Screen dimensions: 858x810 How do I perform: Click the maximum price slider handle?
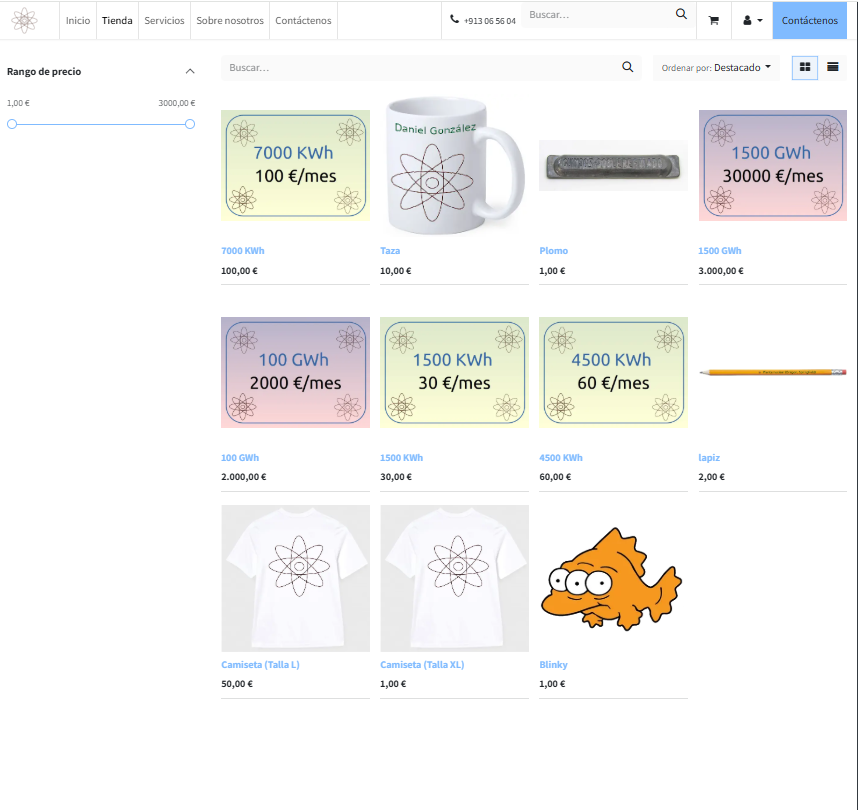(x=190, y=124)
